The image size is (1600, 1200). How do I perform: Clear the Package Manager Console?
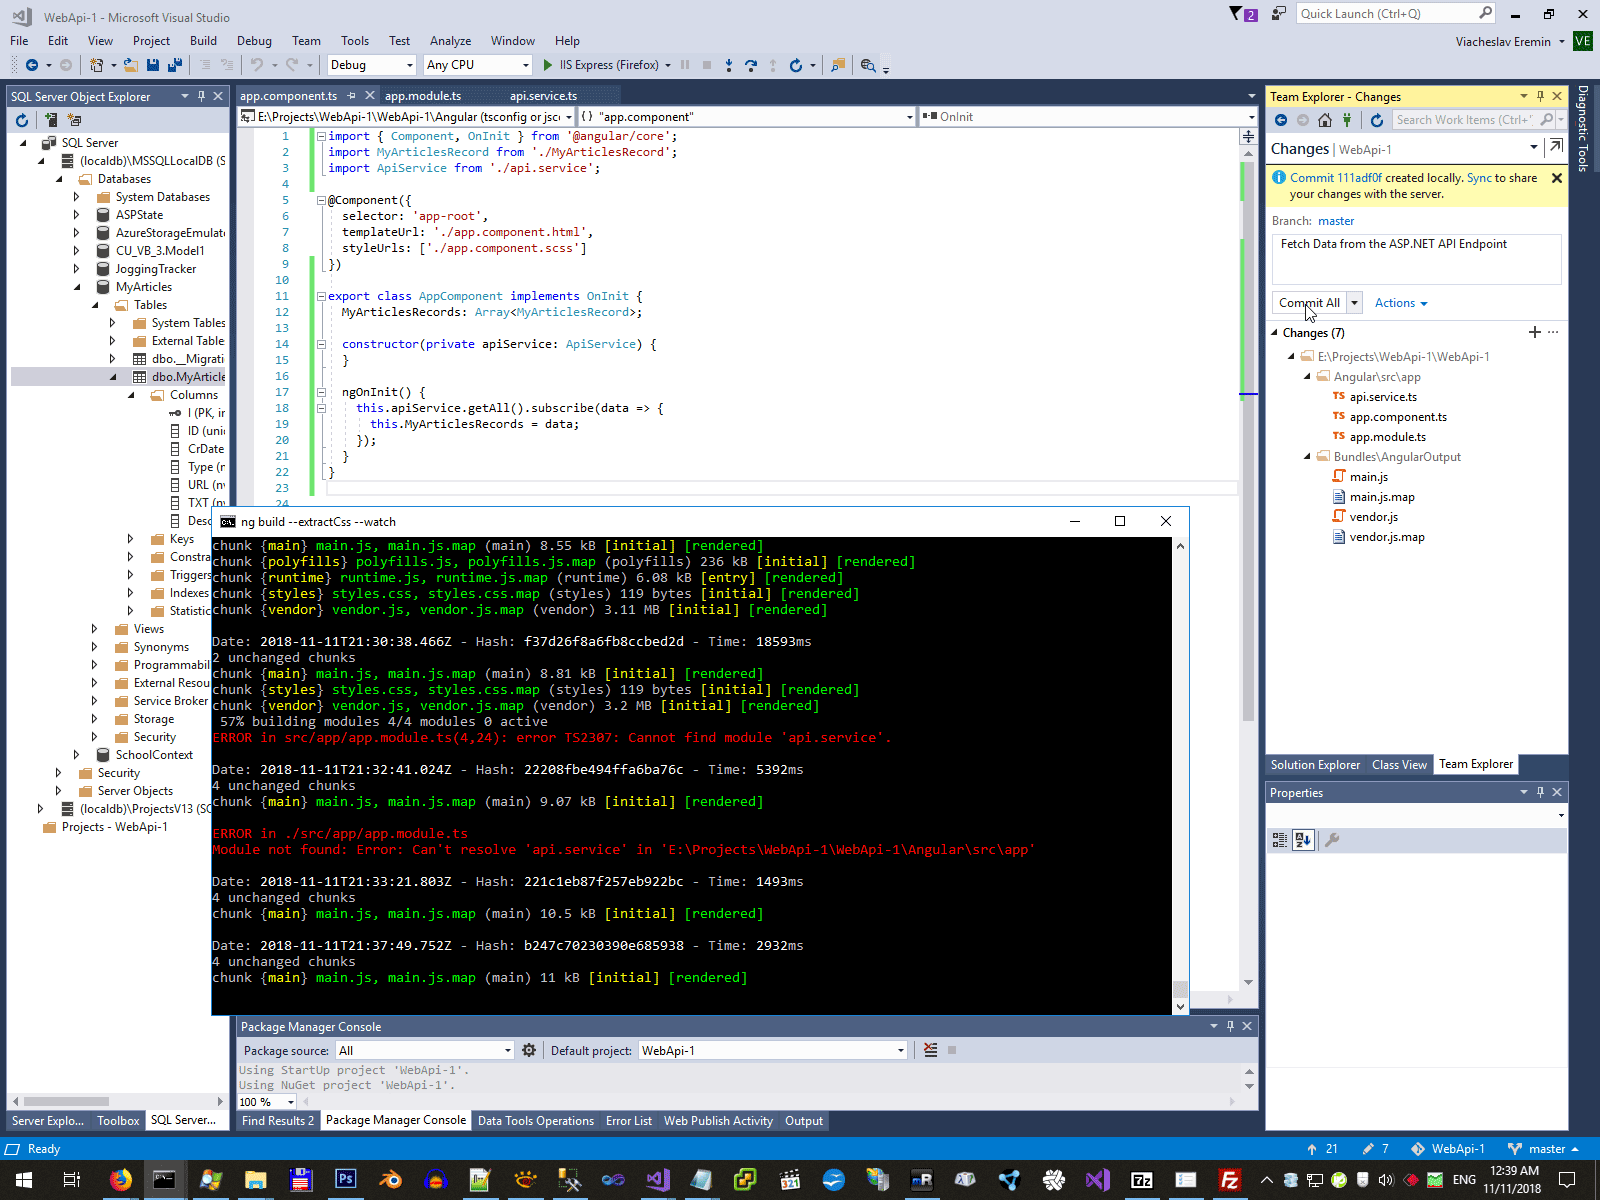930,1050
